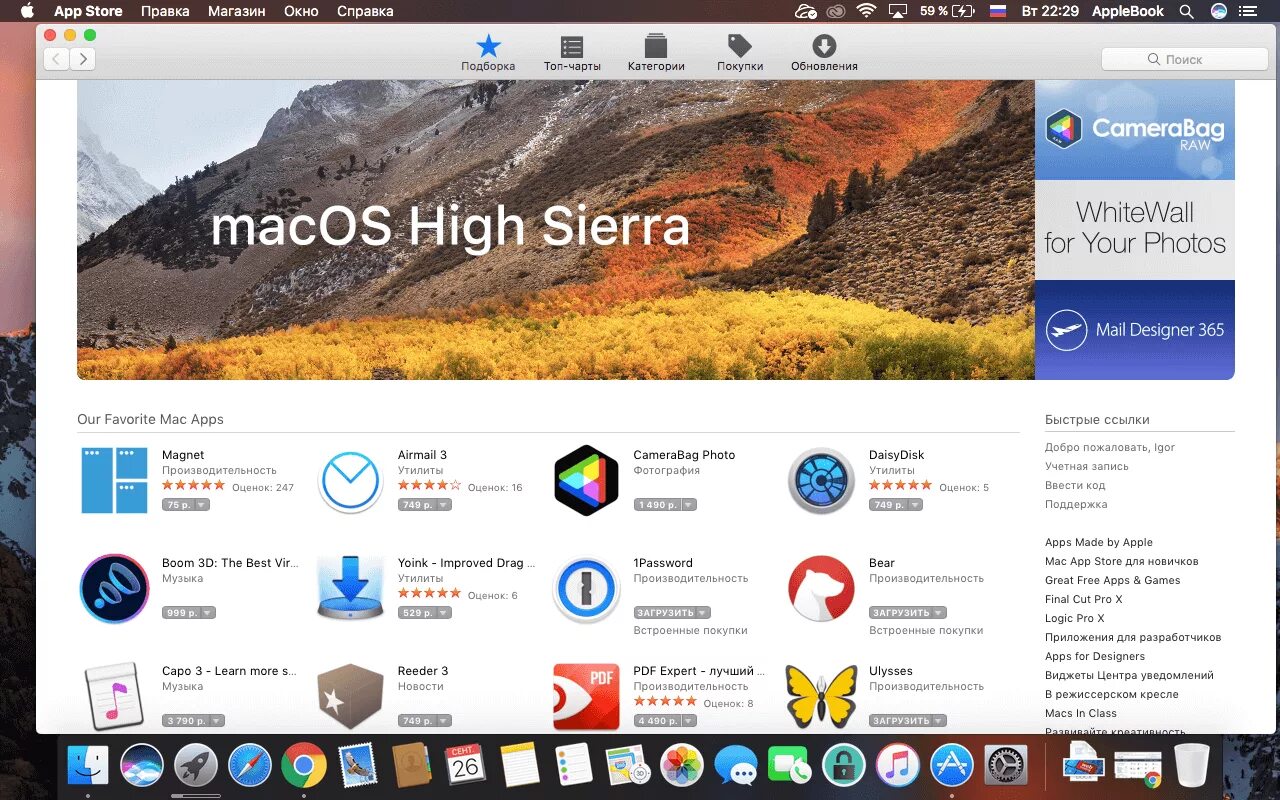This screenshot has height=800, width=1280.
Task: Expand the Boom 3D 999 р. dropdown
Action: click(208, 613)
